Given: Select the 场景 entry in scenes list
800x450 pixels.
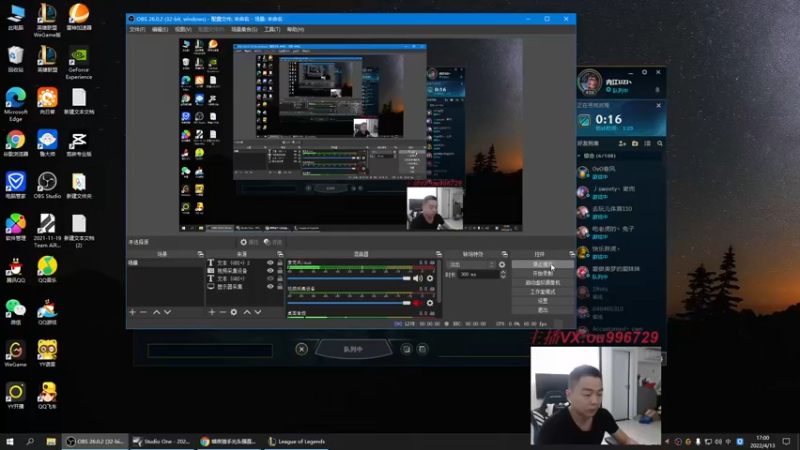Looking at the screenshot, I should coord(165,263).
